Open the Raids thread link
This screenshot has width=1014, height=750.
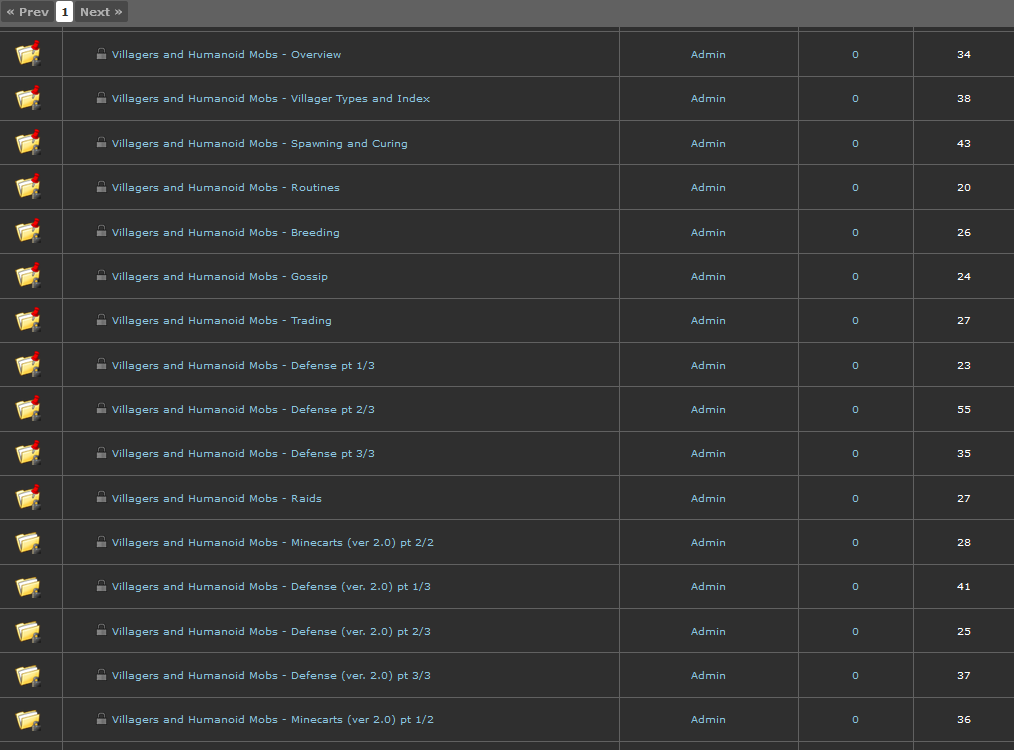[217, 498]
